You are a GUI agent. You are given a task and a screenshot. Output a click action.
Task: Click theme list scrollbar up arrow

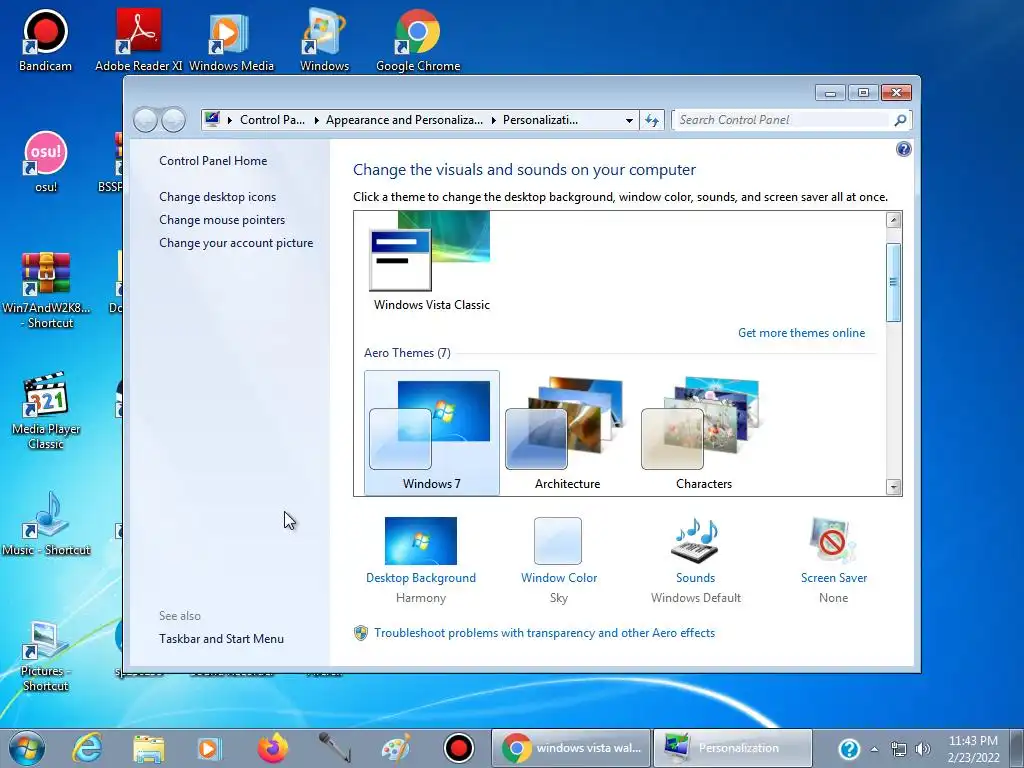(893, 220)
